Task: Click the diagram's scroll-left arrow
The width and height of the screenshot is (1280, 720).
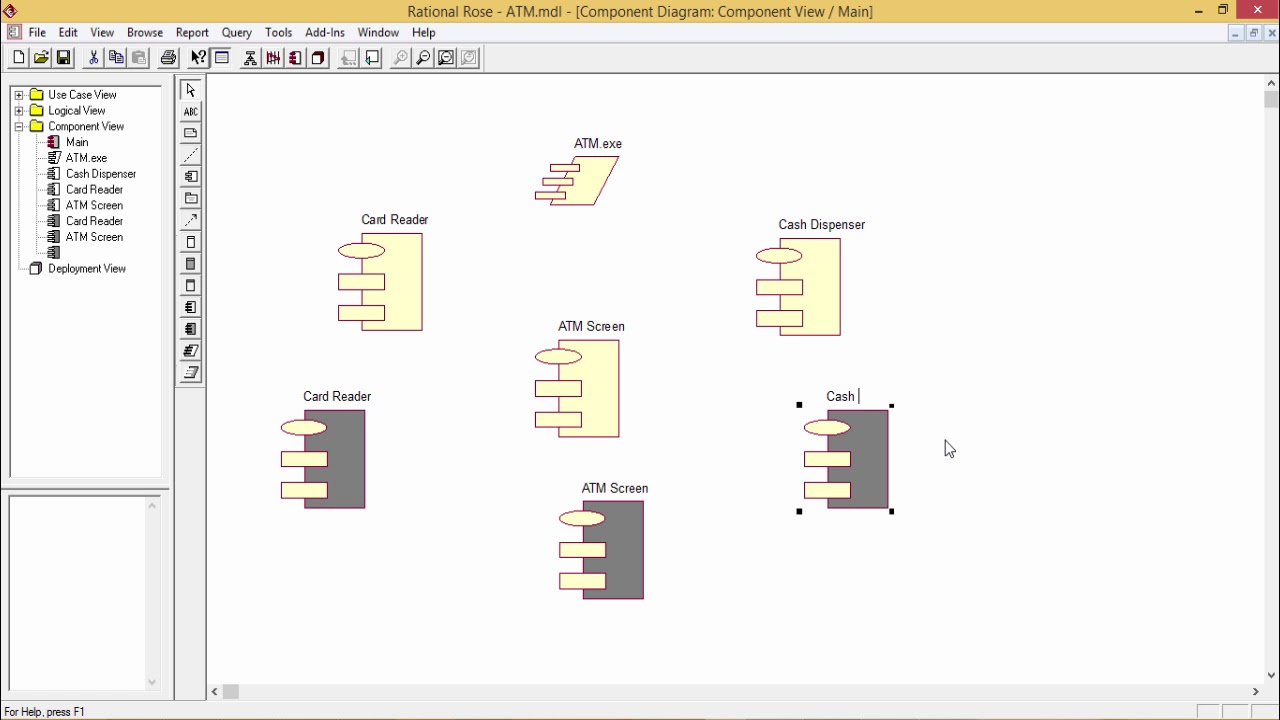Action: [x=215, y=691]
